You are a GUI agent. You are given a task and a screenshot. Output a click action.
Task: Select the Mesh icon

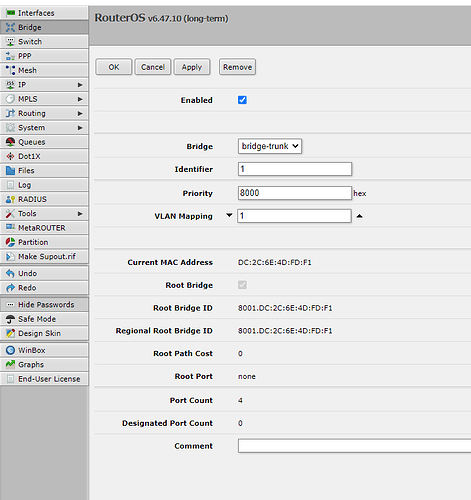[x=10, y=70]
